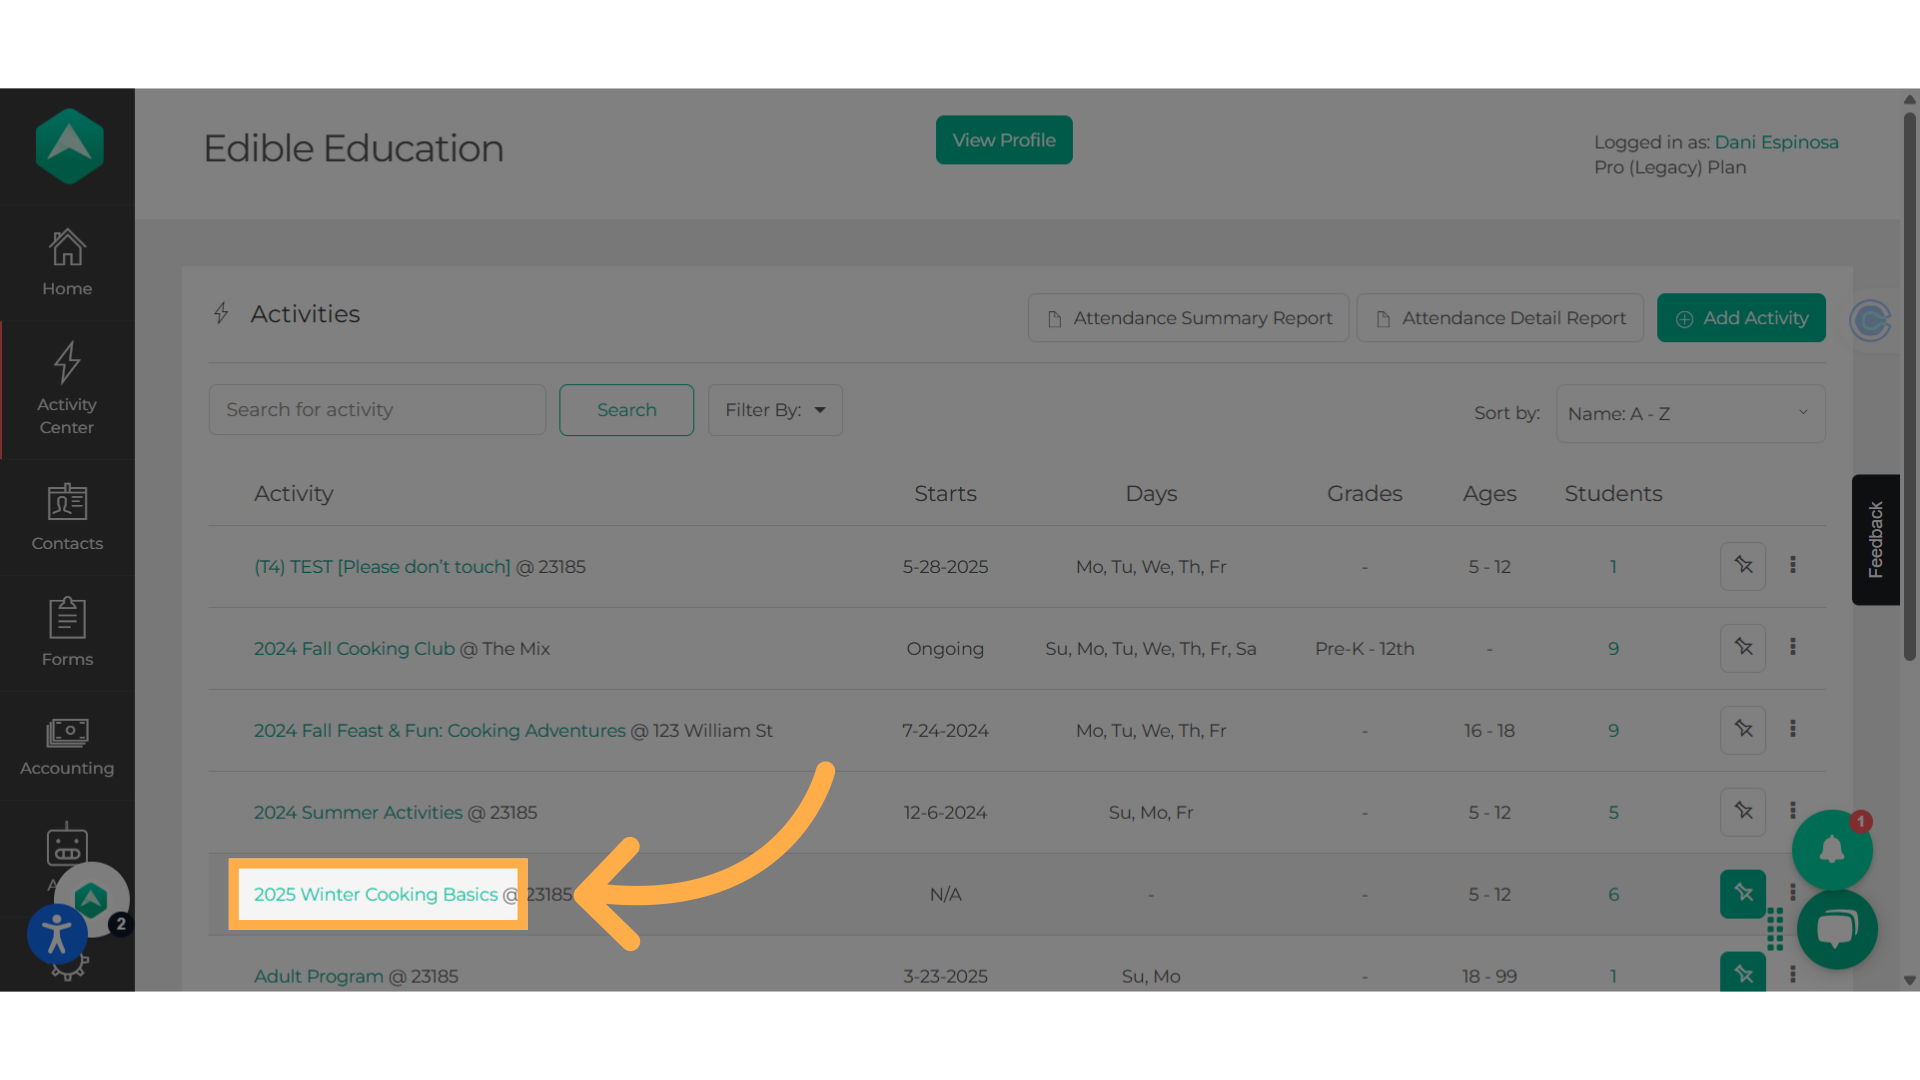
Task: Open more options for Adult Program row
Action: click(x=1793, y=974)
